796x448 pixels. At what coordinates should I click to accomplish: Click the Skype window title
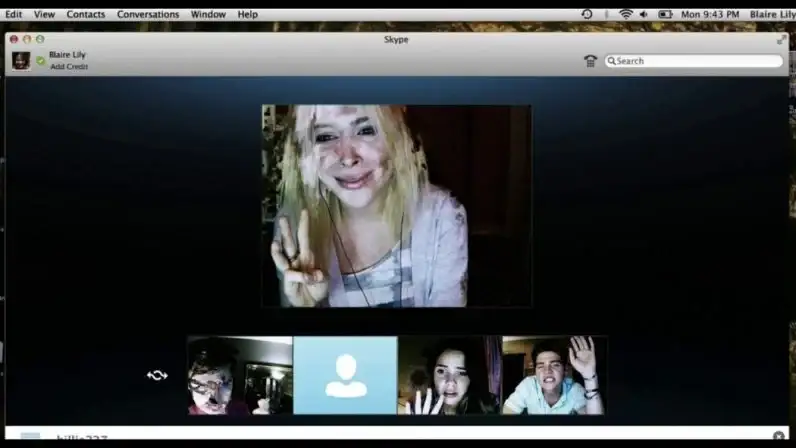396,40
